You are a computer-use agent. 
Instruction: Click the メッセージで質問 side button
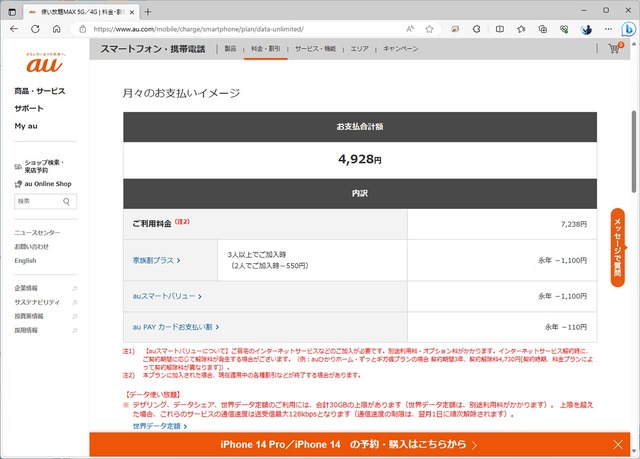(618, 247)
